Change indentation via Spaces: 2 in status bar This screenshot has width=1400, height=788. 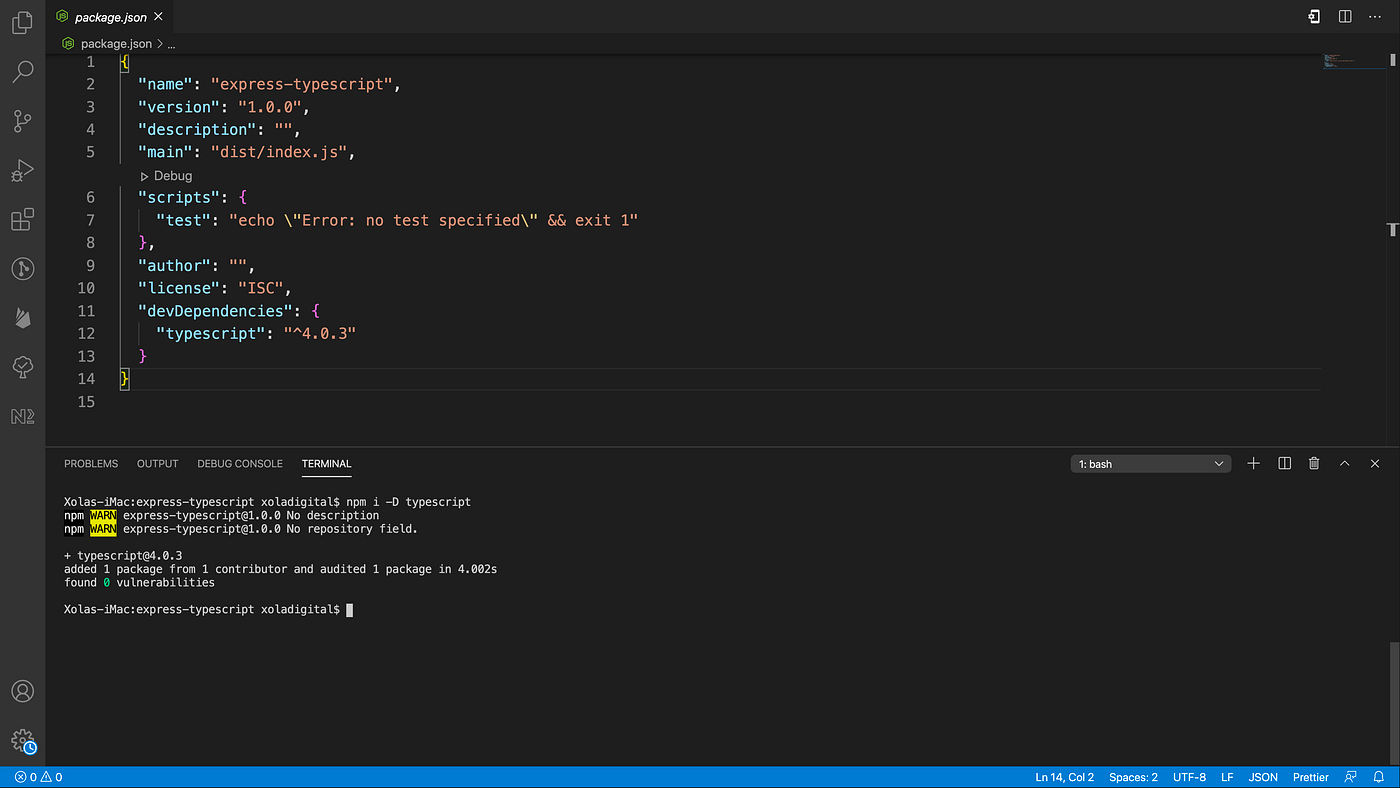click(1133, 777)
